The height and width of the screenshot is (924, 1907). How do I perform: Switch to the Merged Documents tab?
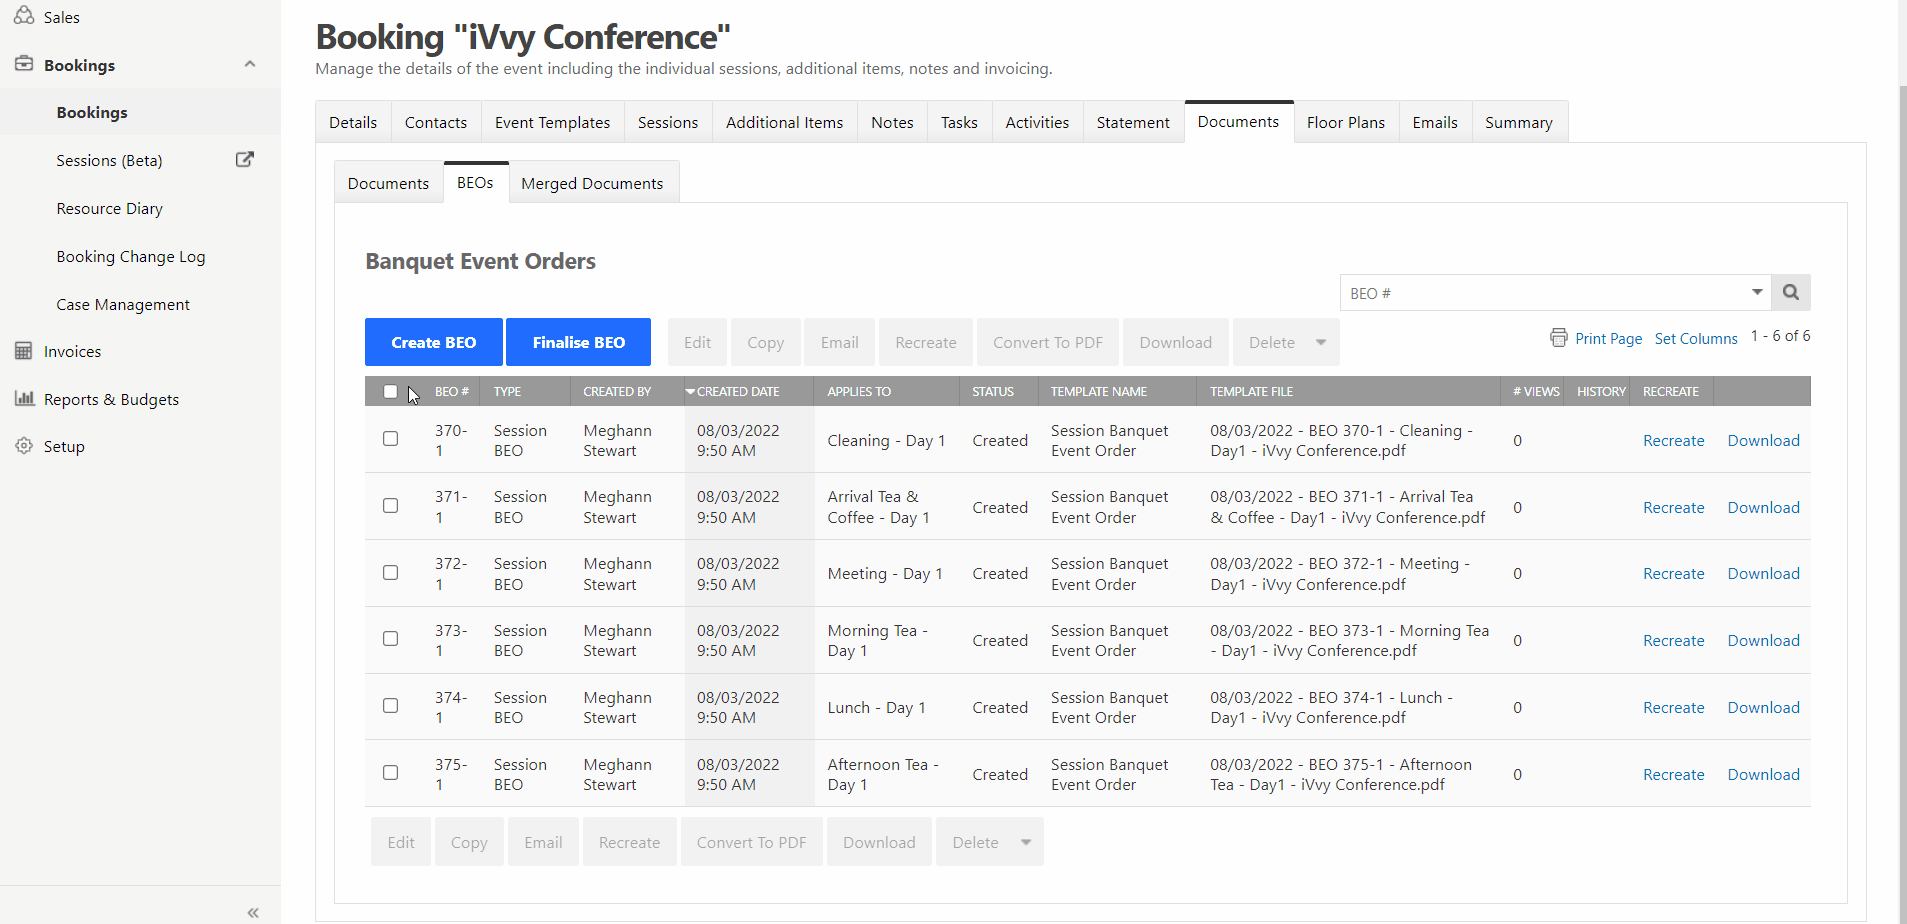[x=592, y=183]
